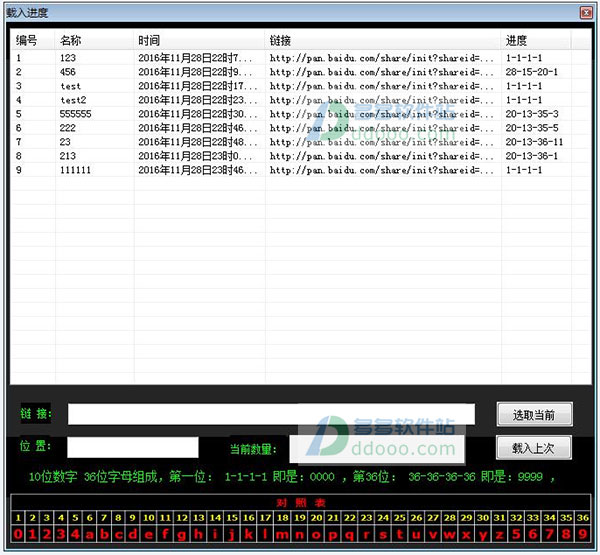Click the 当前数量 value box
600x555 pixels.
point(377,449)
